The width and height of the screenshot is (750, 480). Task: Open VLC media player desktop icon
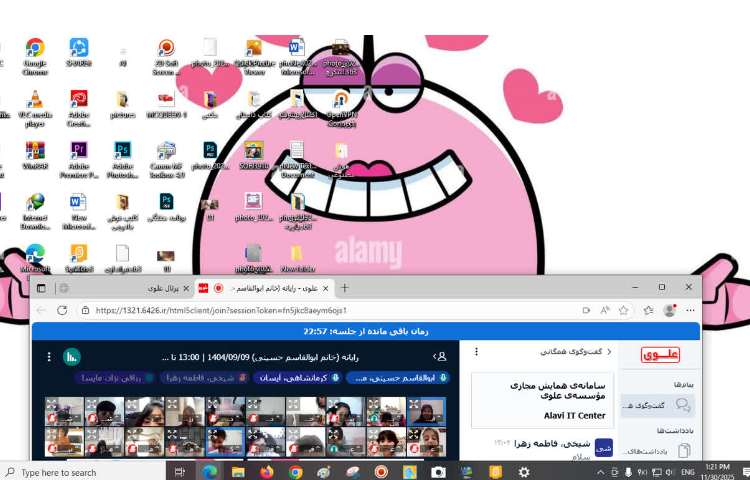pyautogui.click(x=35, y=100)
